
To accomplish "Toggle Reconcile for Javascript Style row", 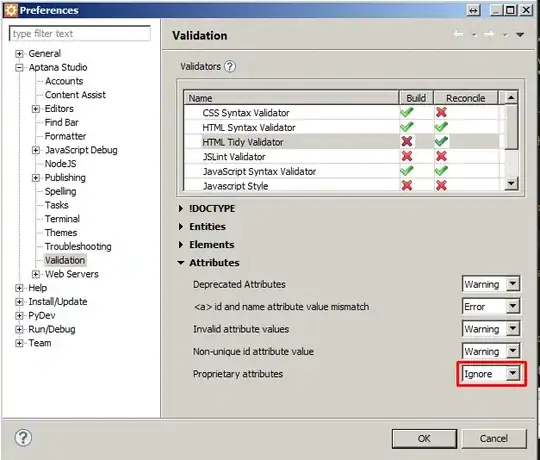I will click(x=441, y=185).
